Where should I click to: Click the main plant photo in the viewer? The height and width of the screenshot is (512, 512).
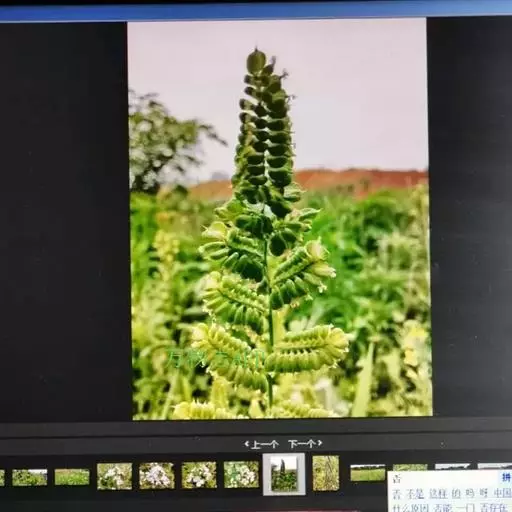pos(279,219)
